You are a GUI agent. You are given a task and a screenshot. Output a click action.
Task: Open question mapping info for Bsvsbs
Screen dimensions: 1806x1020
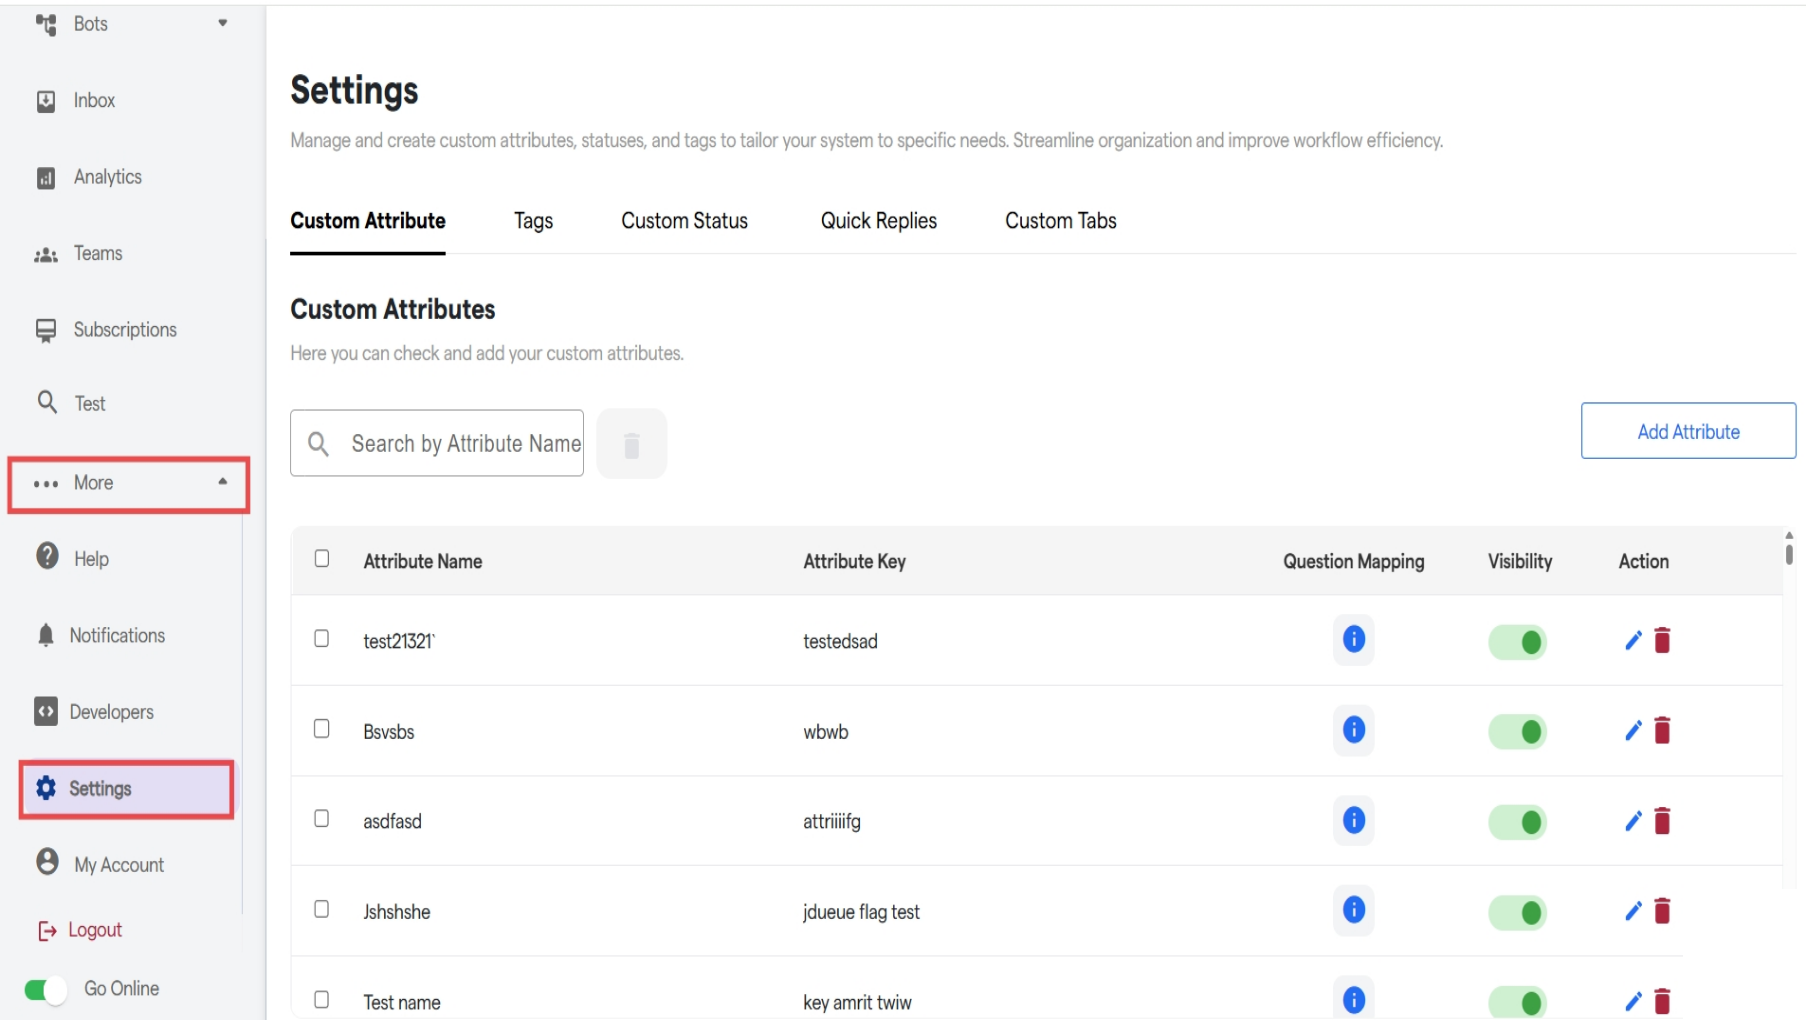pyautogui.click(x=1354, y=730)
